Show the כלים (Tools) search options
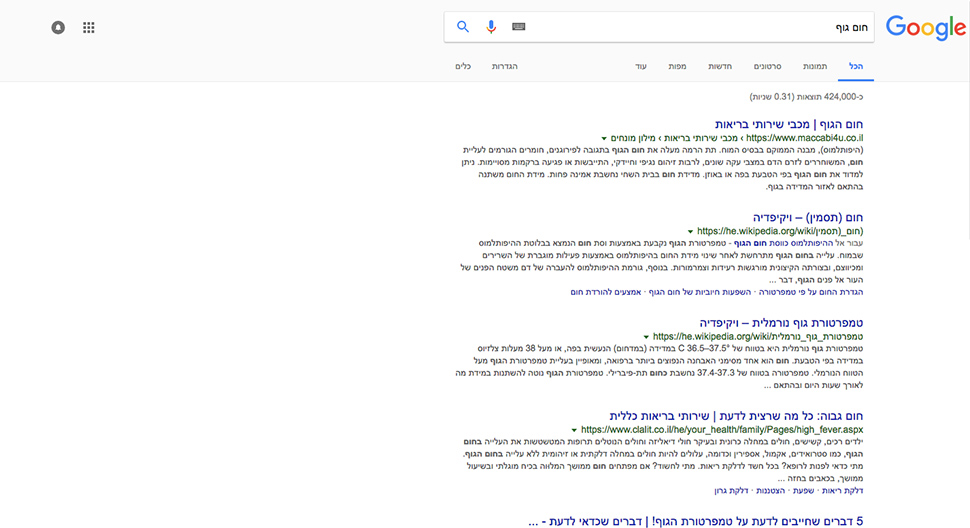Screen dimensions: 970x528 click(463, 66)
